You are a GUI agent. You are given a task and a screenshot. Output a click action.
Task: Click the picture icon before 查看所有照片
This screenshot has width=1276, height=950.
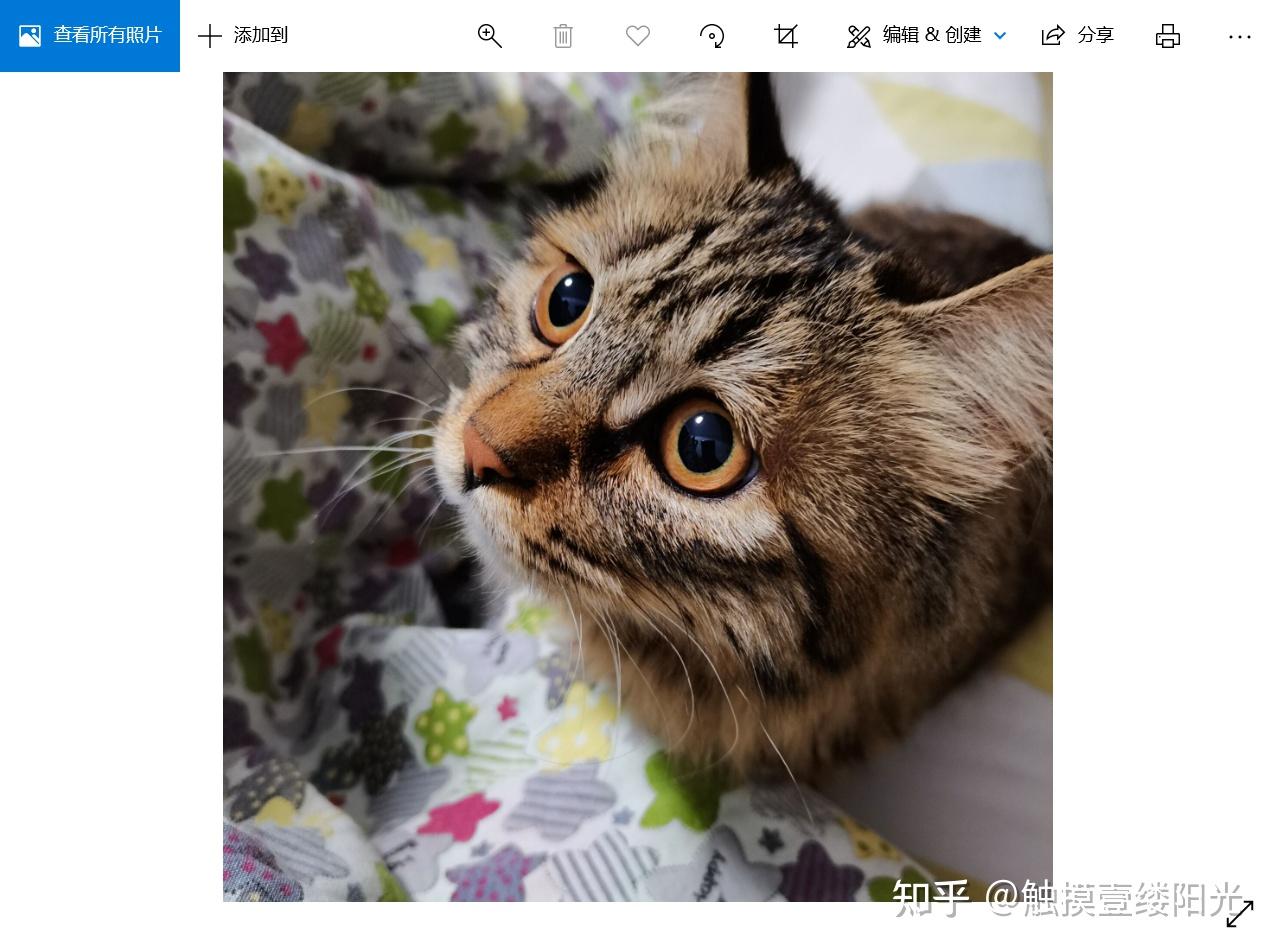click(x=30, y=36)
